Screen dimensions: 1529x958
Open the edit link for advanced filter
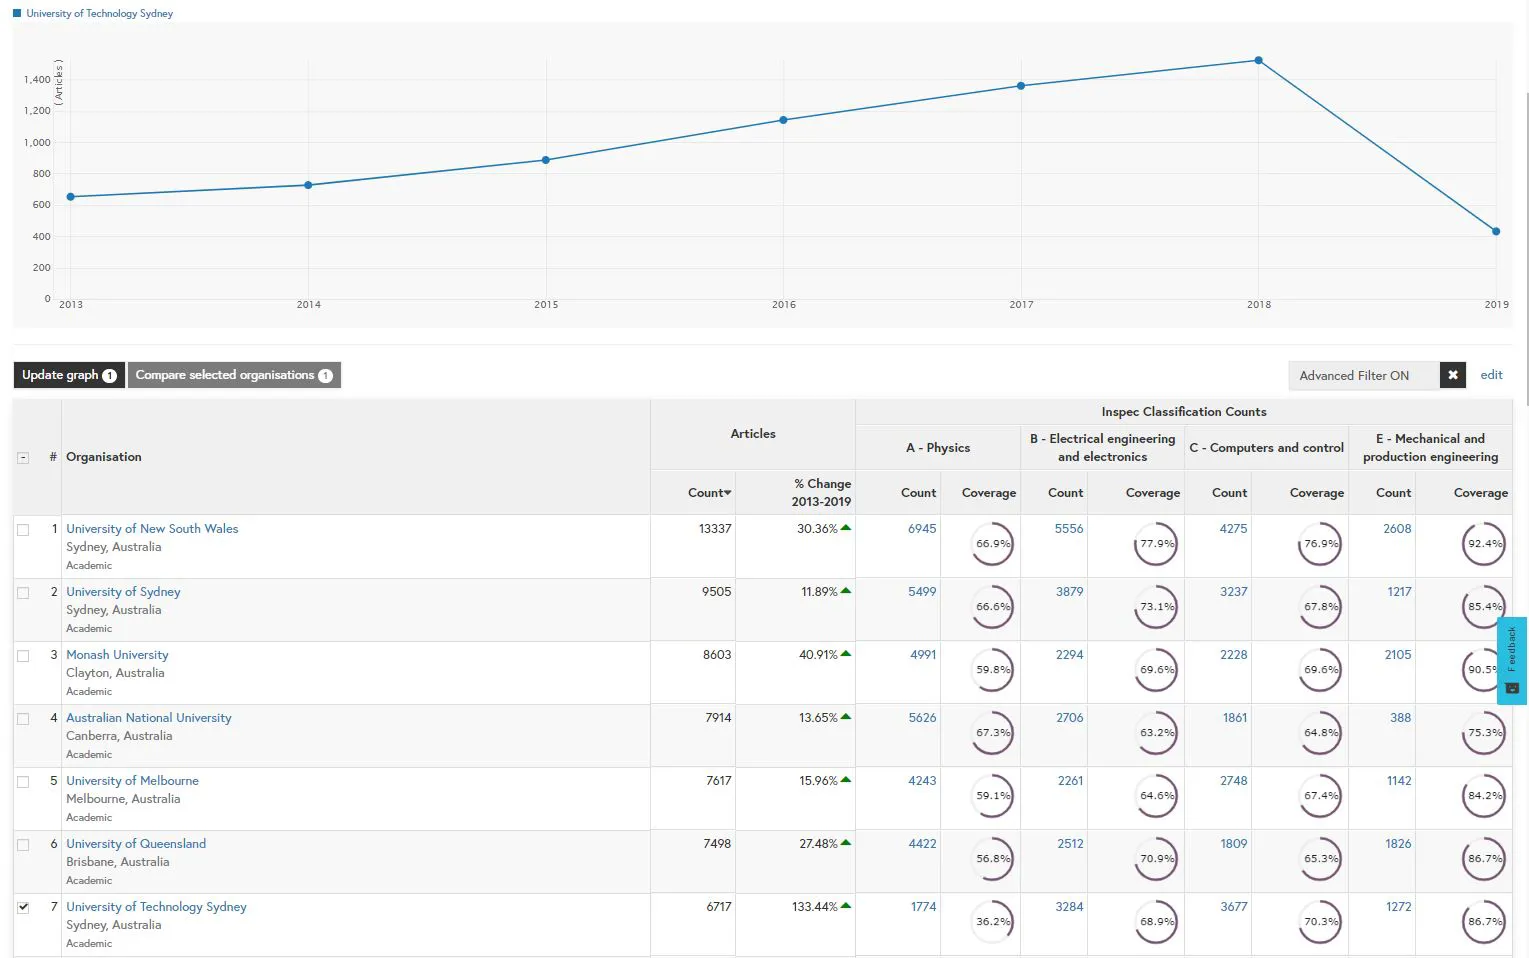coord(1491,375)
